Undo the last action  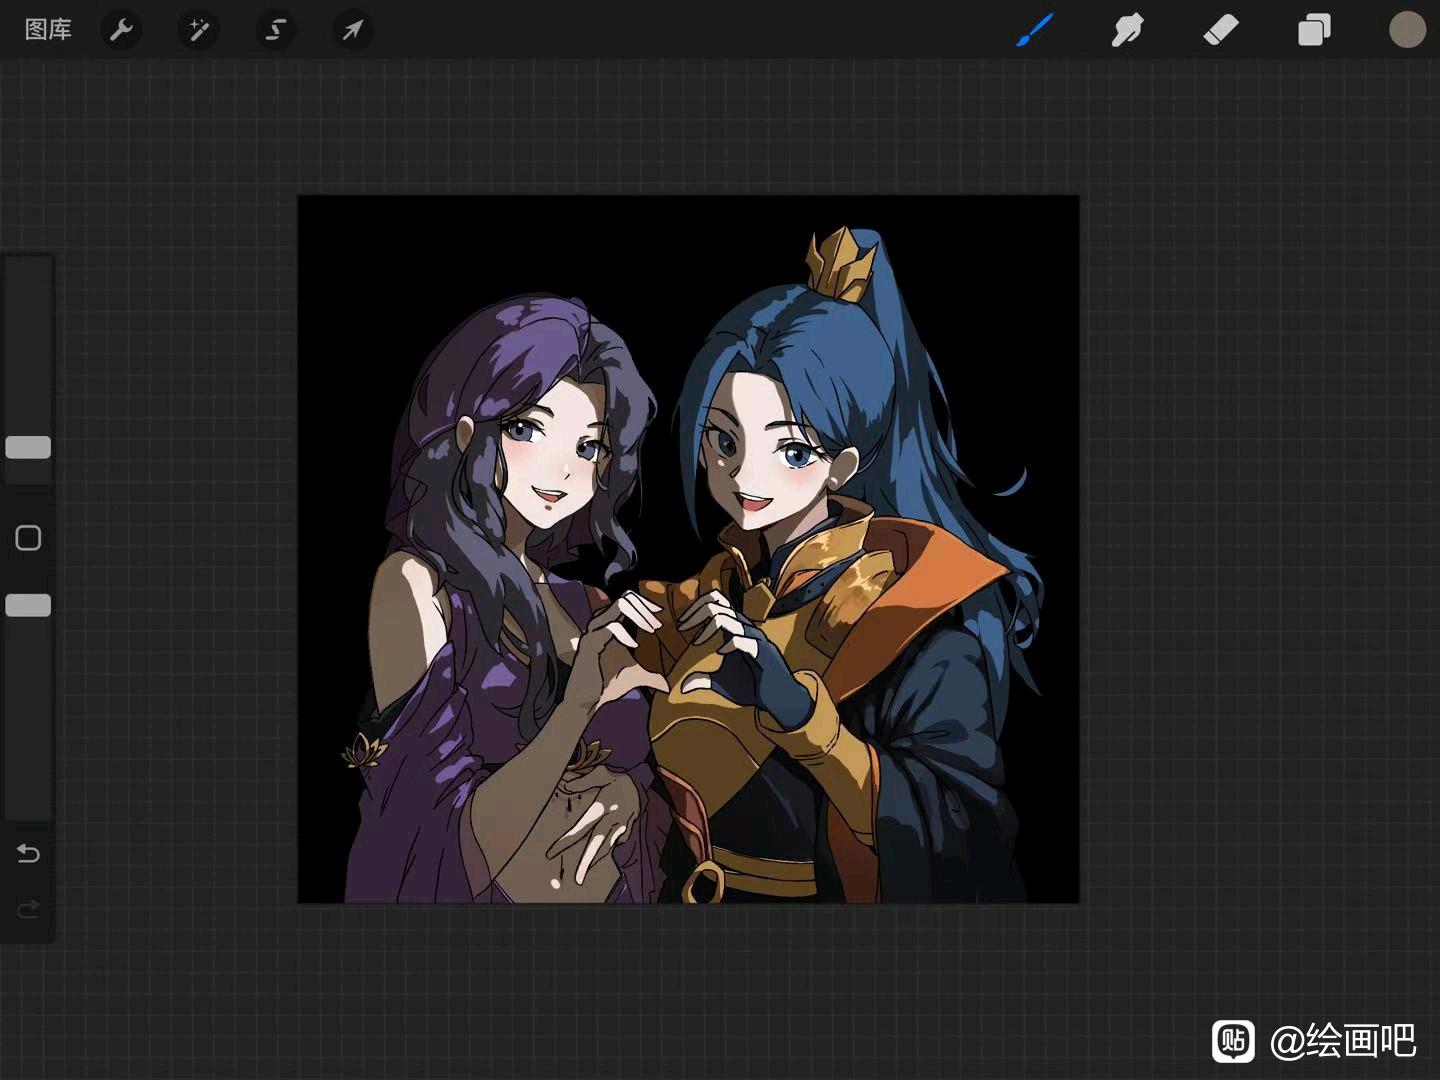coord(28,853)
